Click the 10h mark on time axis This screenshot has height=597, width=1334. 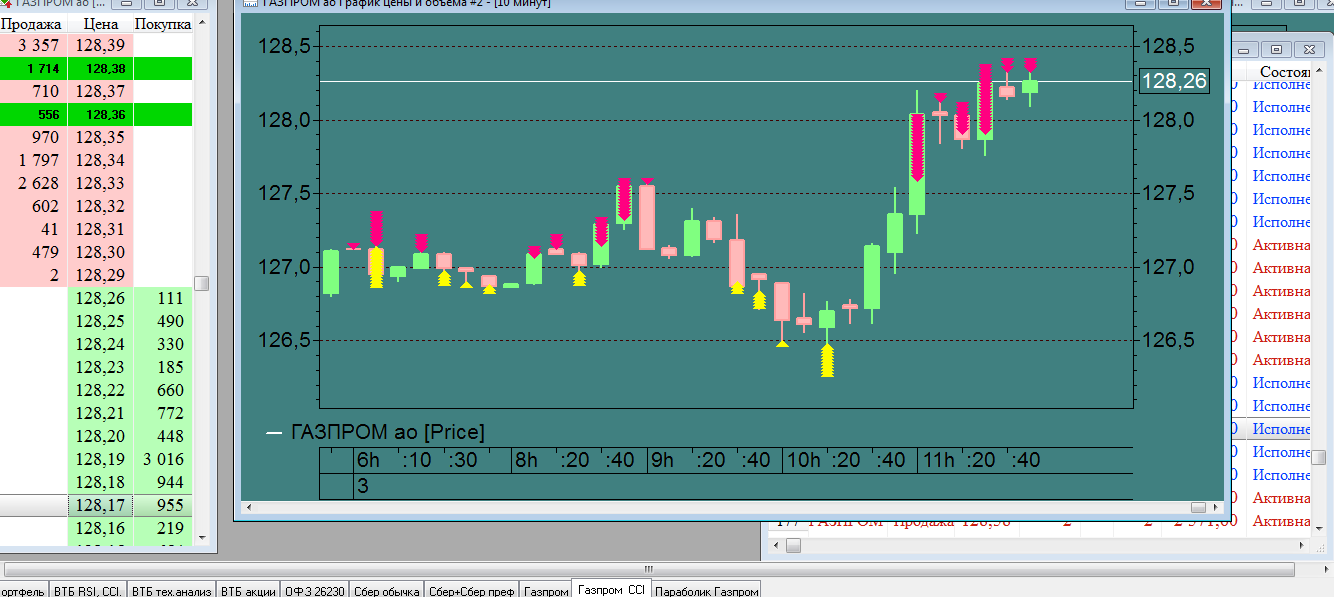(804, 461)
